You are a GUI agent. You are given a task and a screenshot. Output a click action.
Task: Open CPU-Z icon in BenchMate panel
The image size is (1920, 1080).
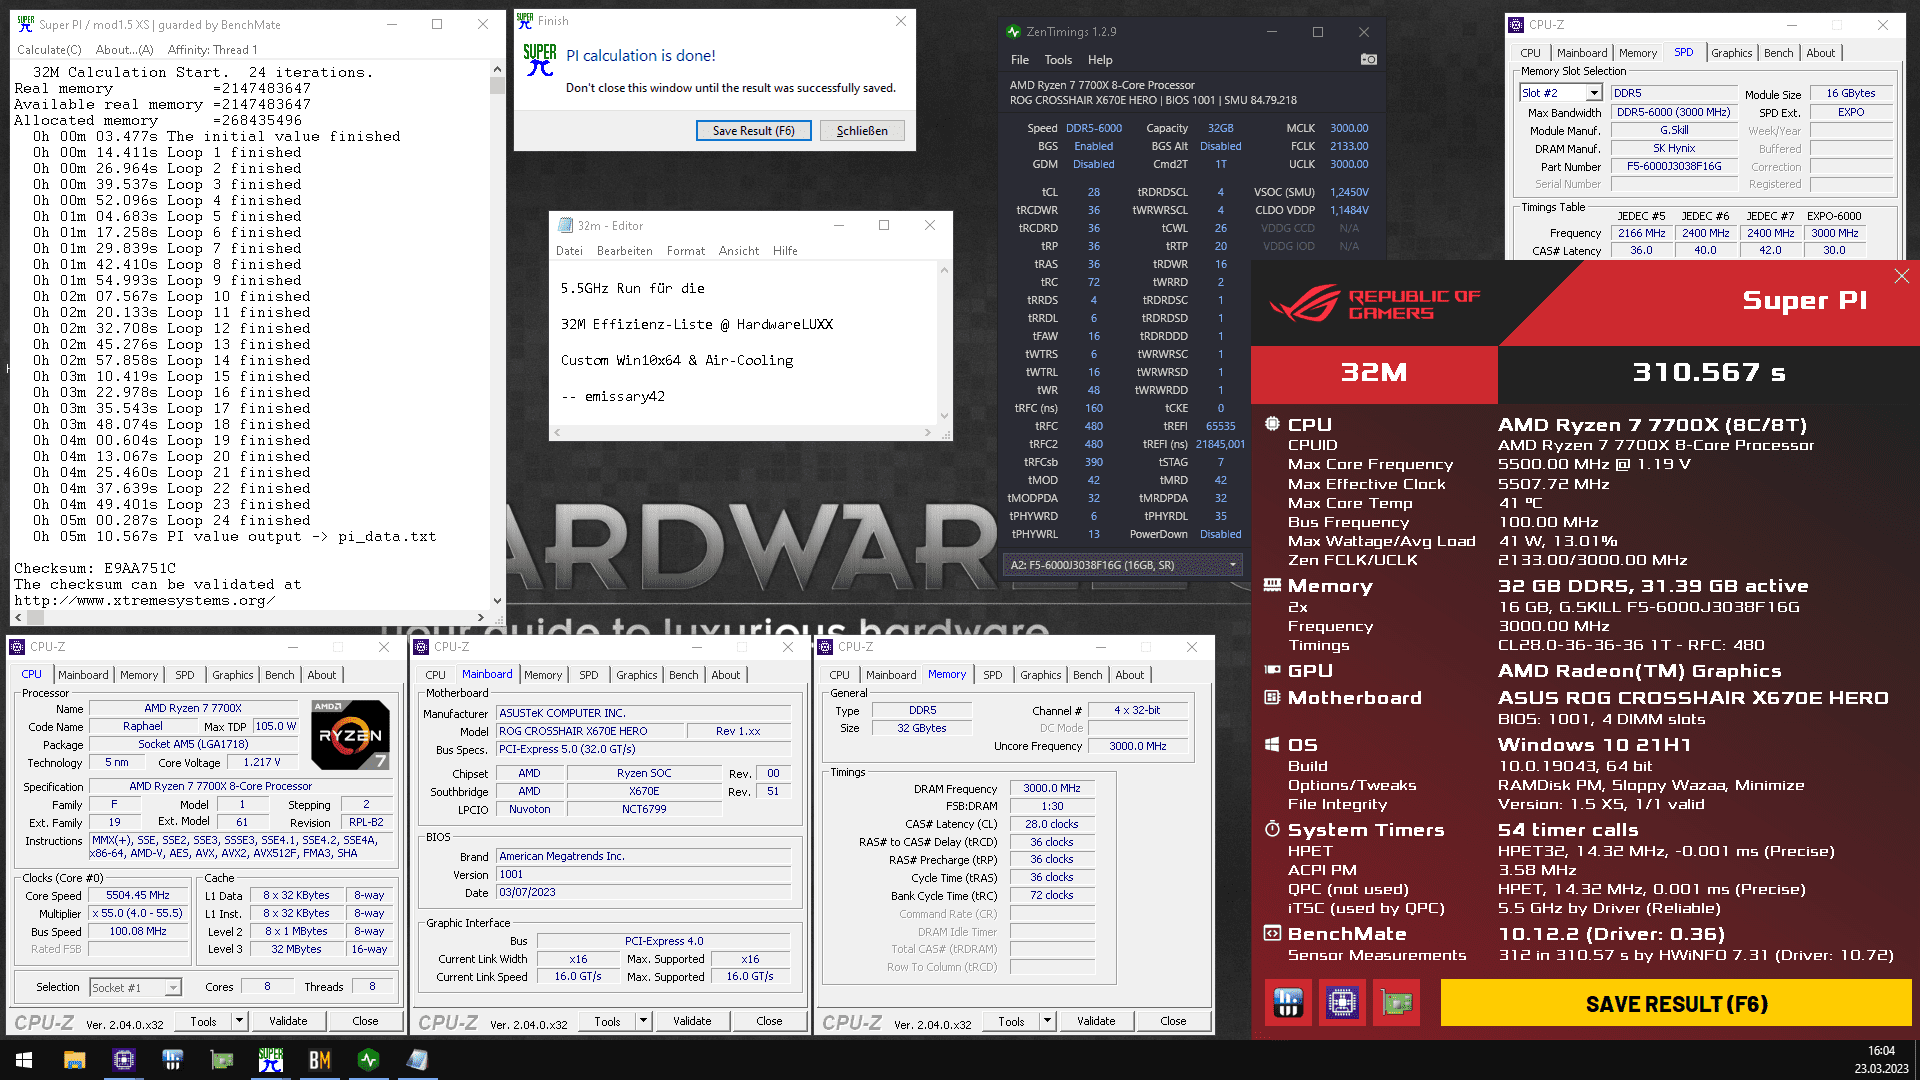[1342, 1003]
